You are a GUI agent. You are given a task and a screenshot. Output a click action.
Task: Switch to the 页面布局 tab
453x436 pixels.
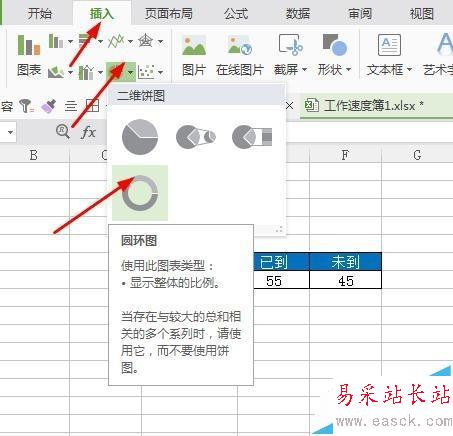coord(169,14)
